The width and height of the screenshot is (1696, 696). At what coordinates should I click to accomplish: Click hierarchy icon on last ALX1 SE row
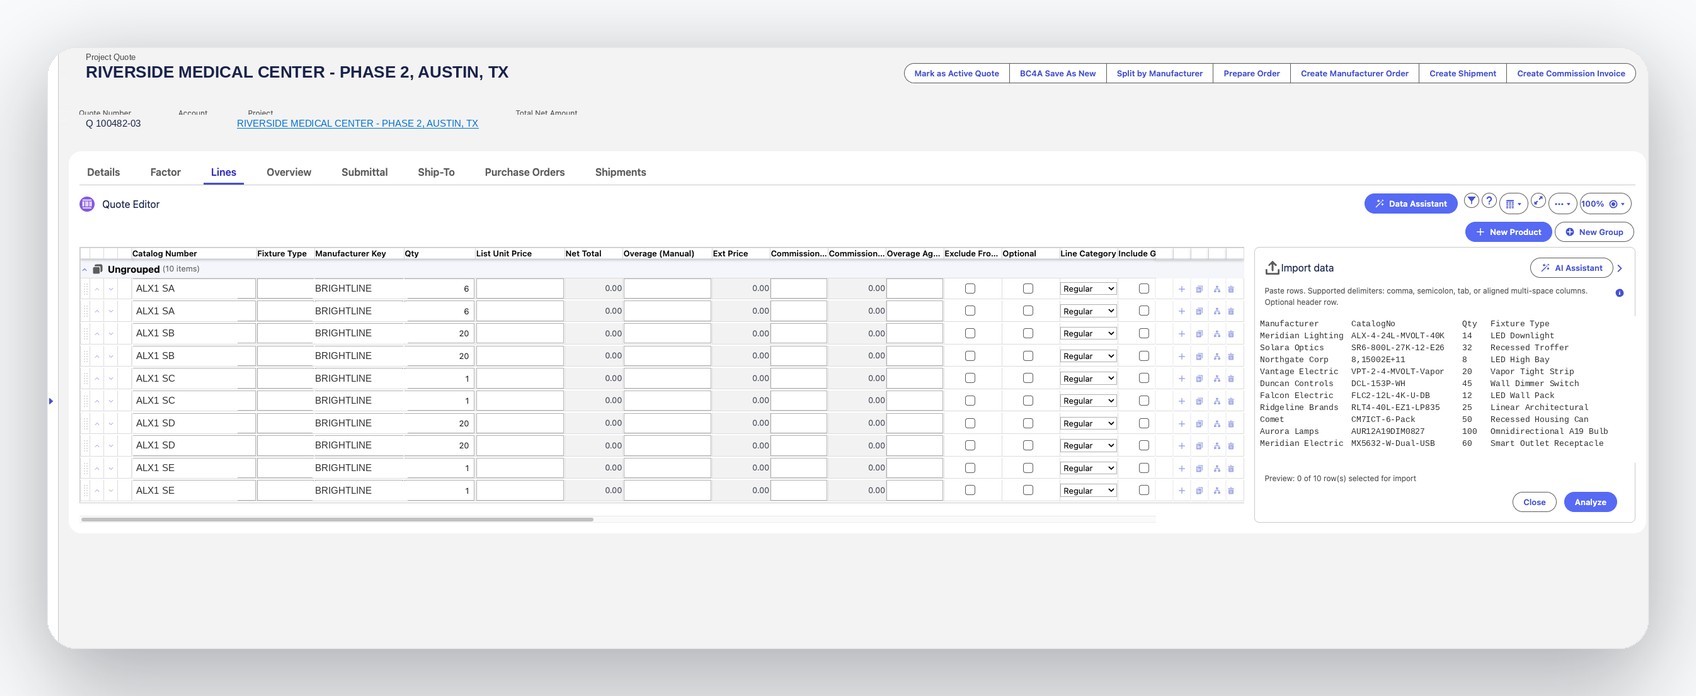(1217, 491)
